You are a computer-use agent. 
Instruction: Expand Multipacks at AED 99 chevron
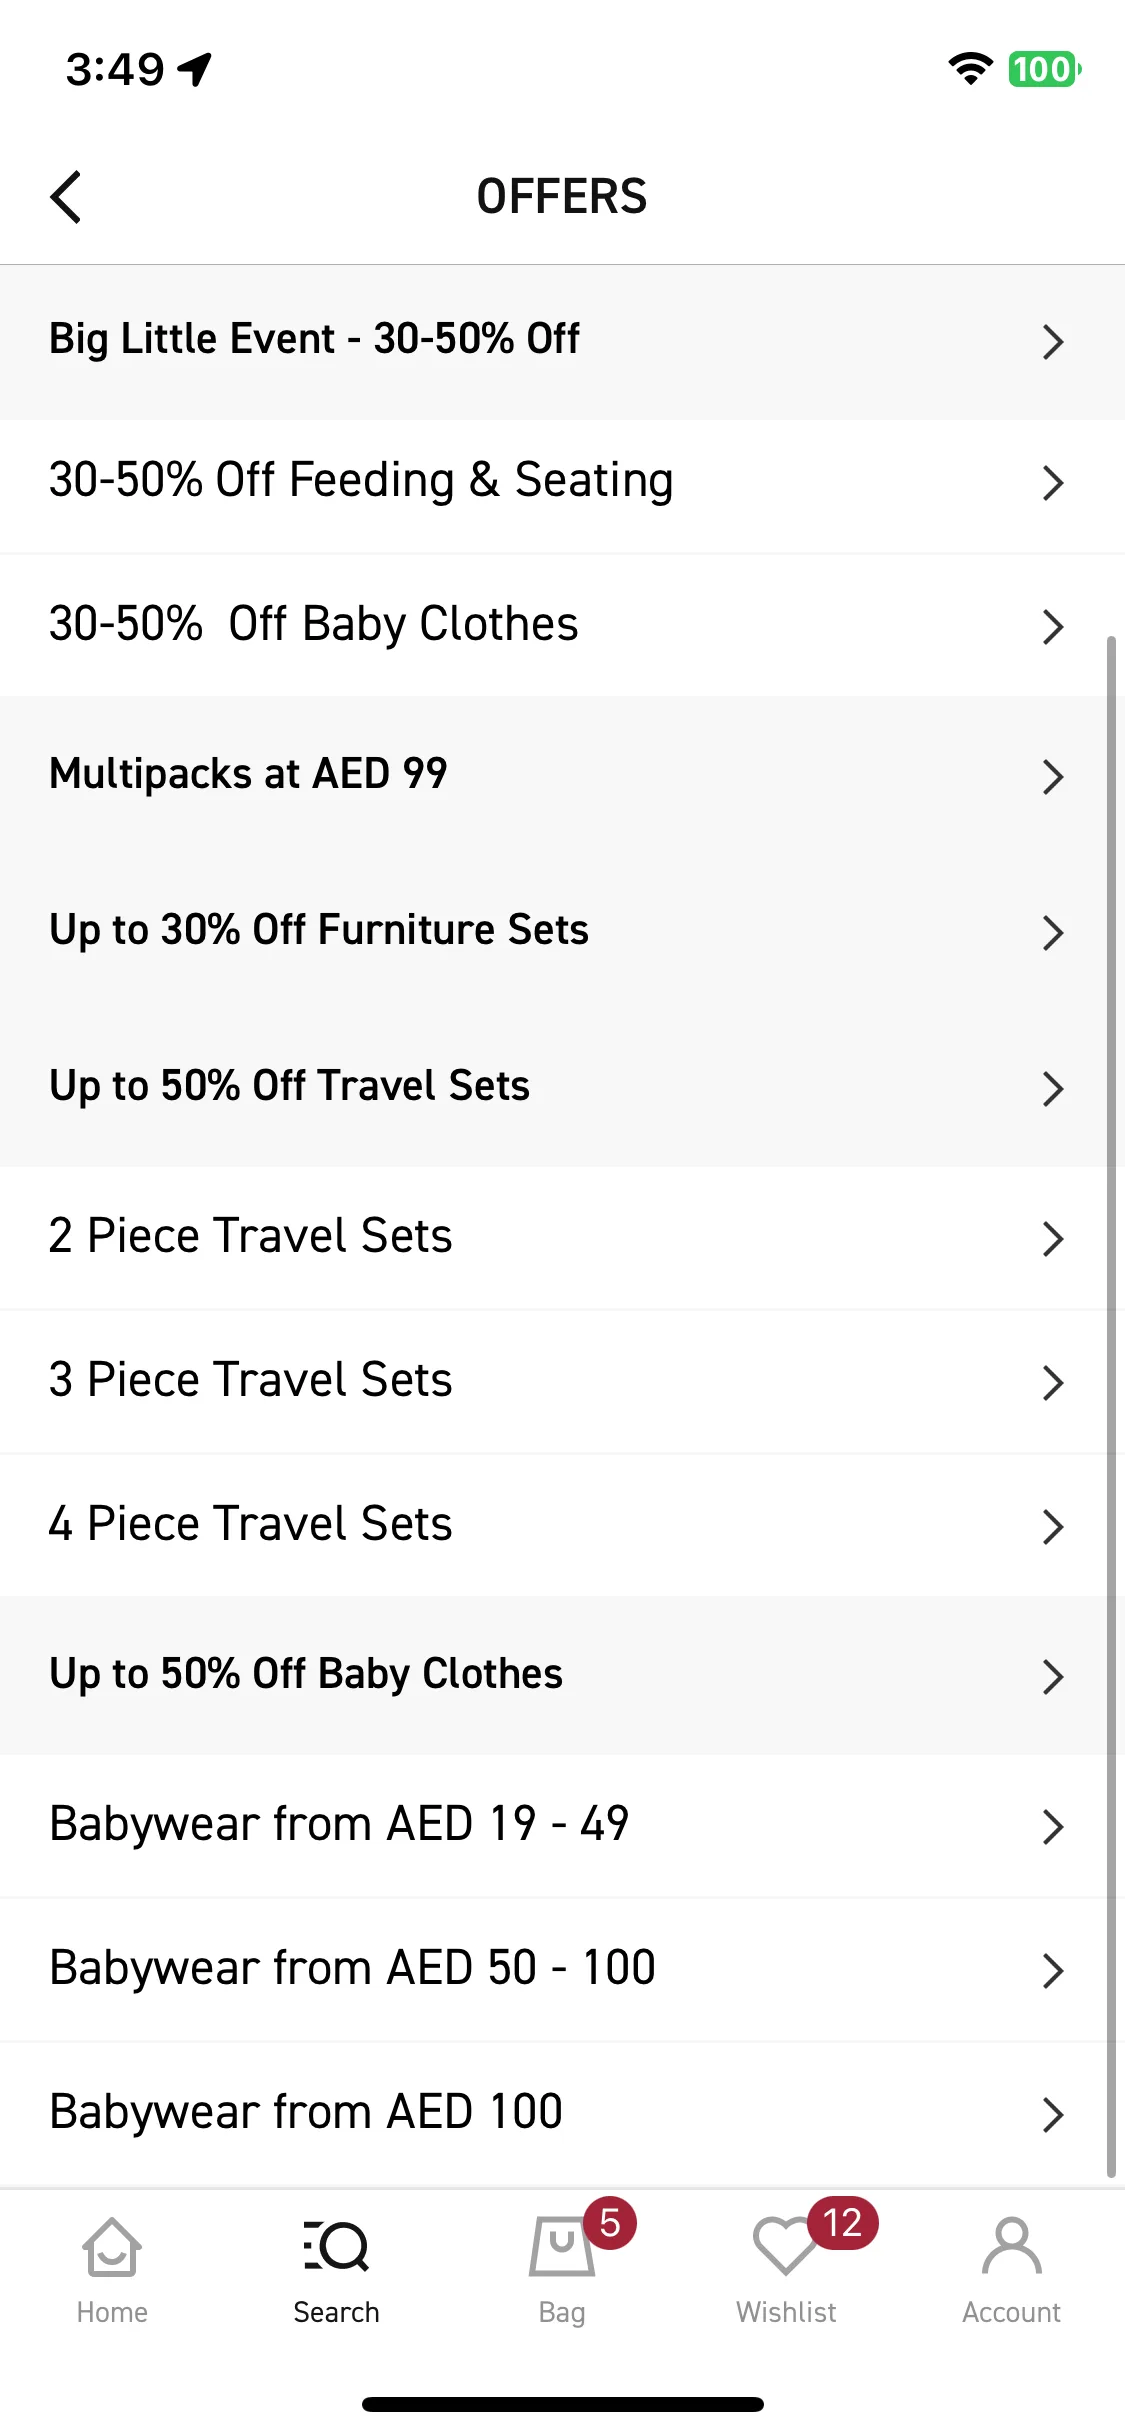tap(1052, 777)
